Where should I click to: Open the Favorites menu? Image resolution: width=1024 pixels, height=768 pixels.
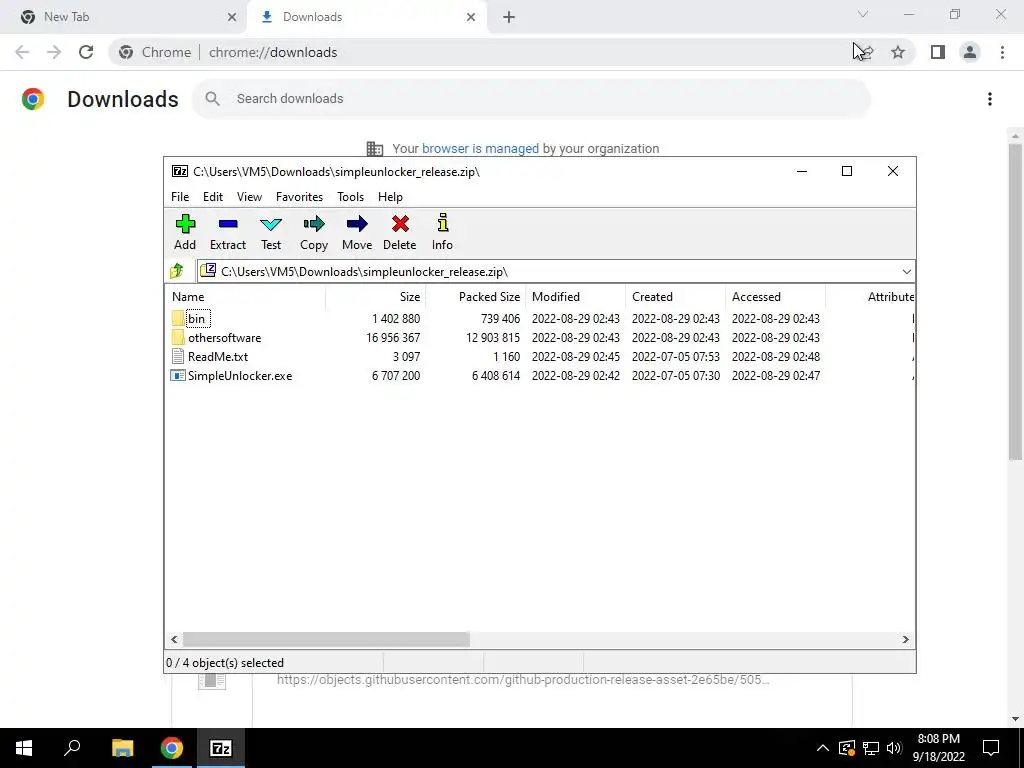pos(299,197)
